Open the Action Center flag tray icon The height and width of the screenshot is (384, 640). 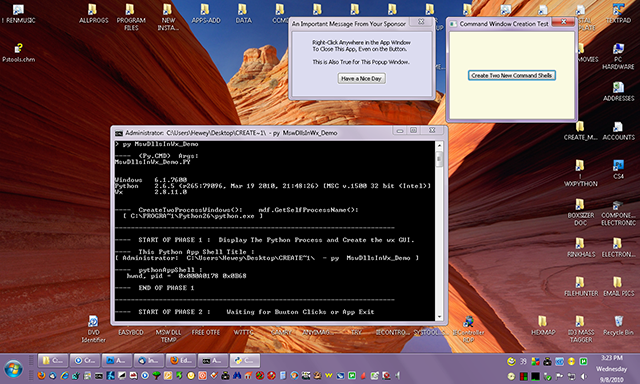[x=559, y=376]
